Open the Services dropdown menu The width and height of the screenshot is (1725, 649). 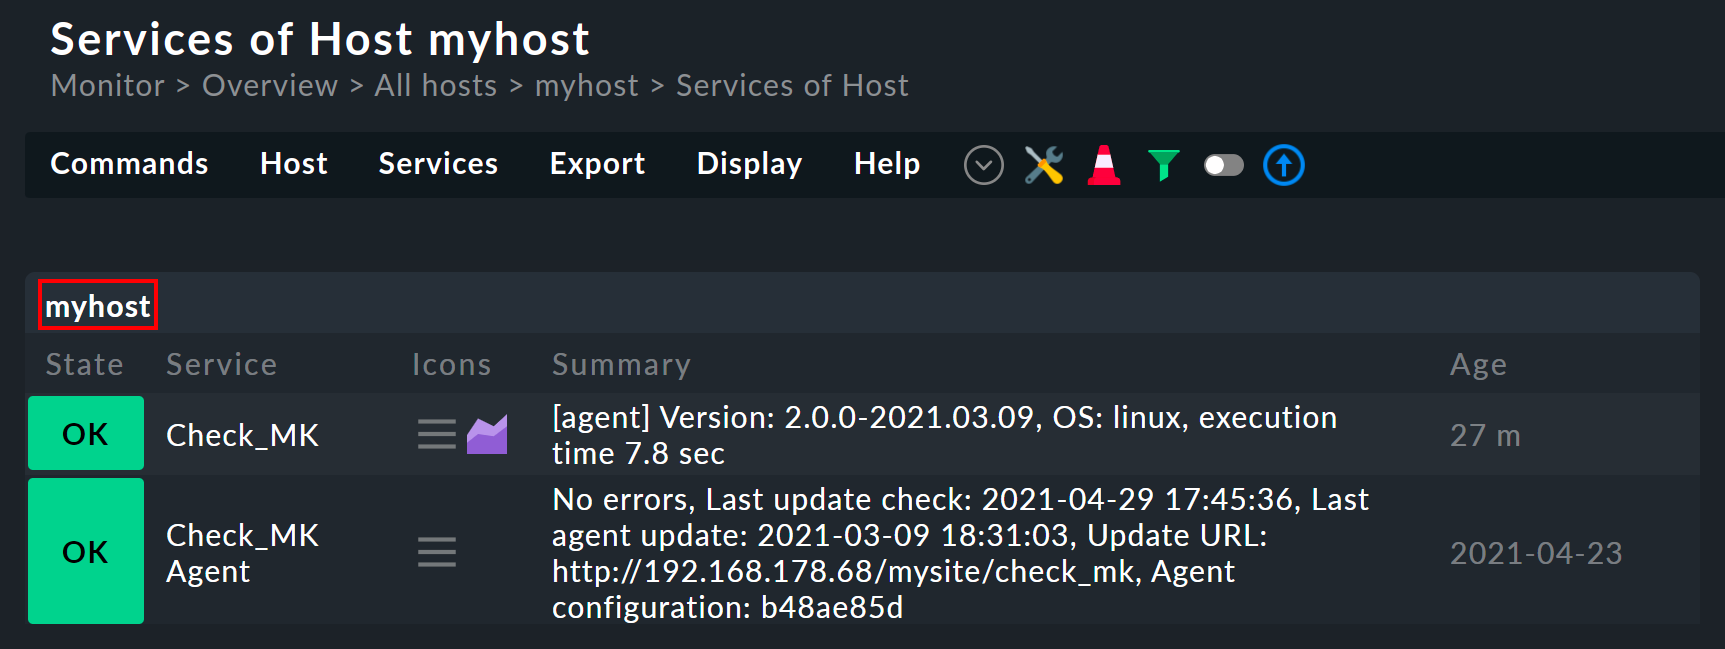tap(438, 164)
